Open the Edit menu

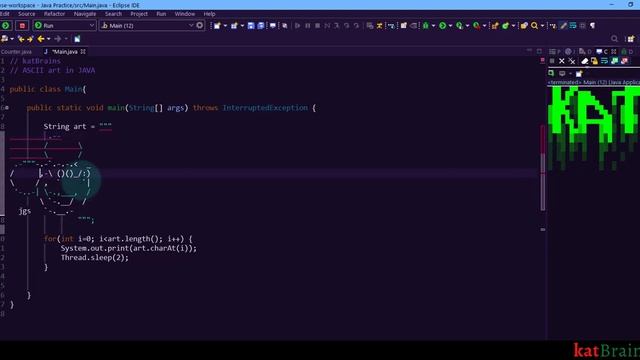[5, 14]
